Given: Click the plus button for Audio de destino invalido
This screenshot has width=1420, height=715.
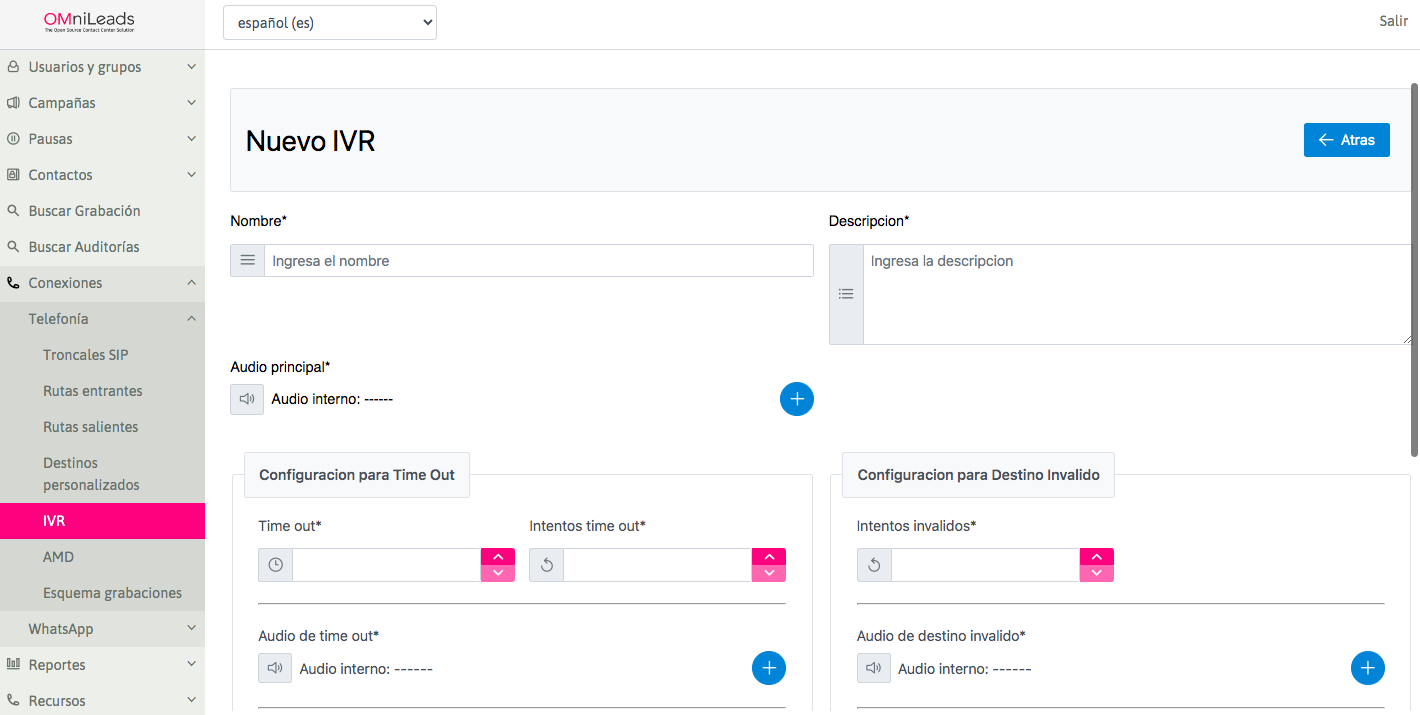Looking at the screenshot, I should [1367, 668].
